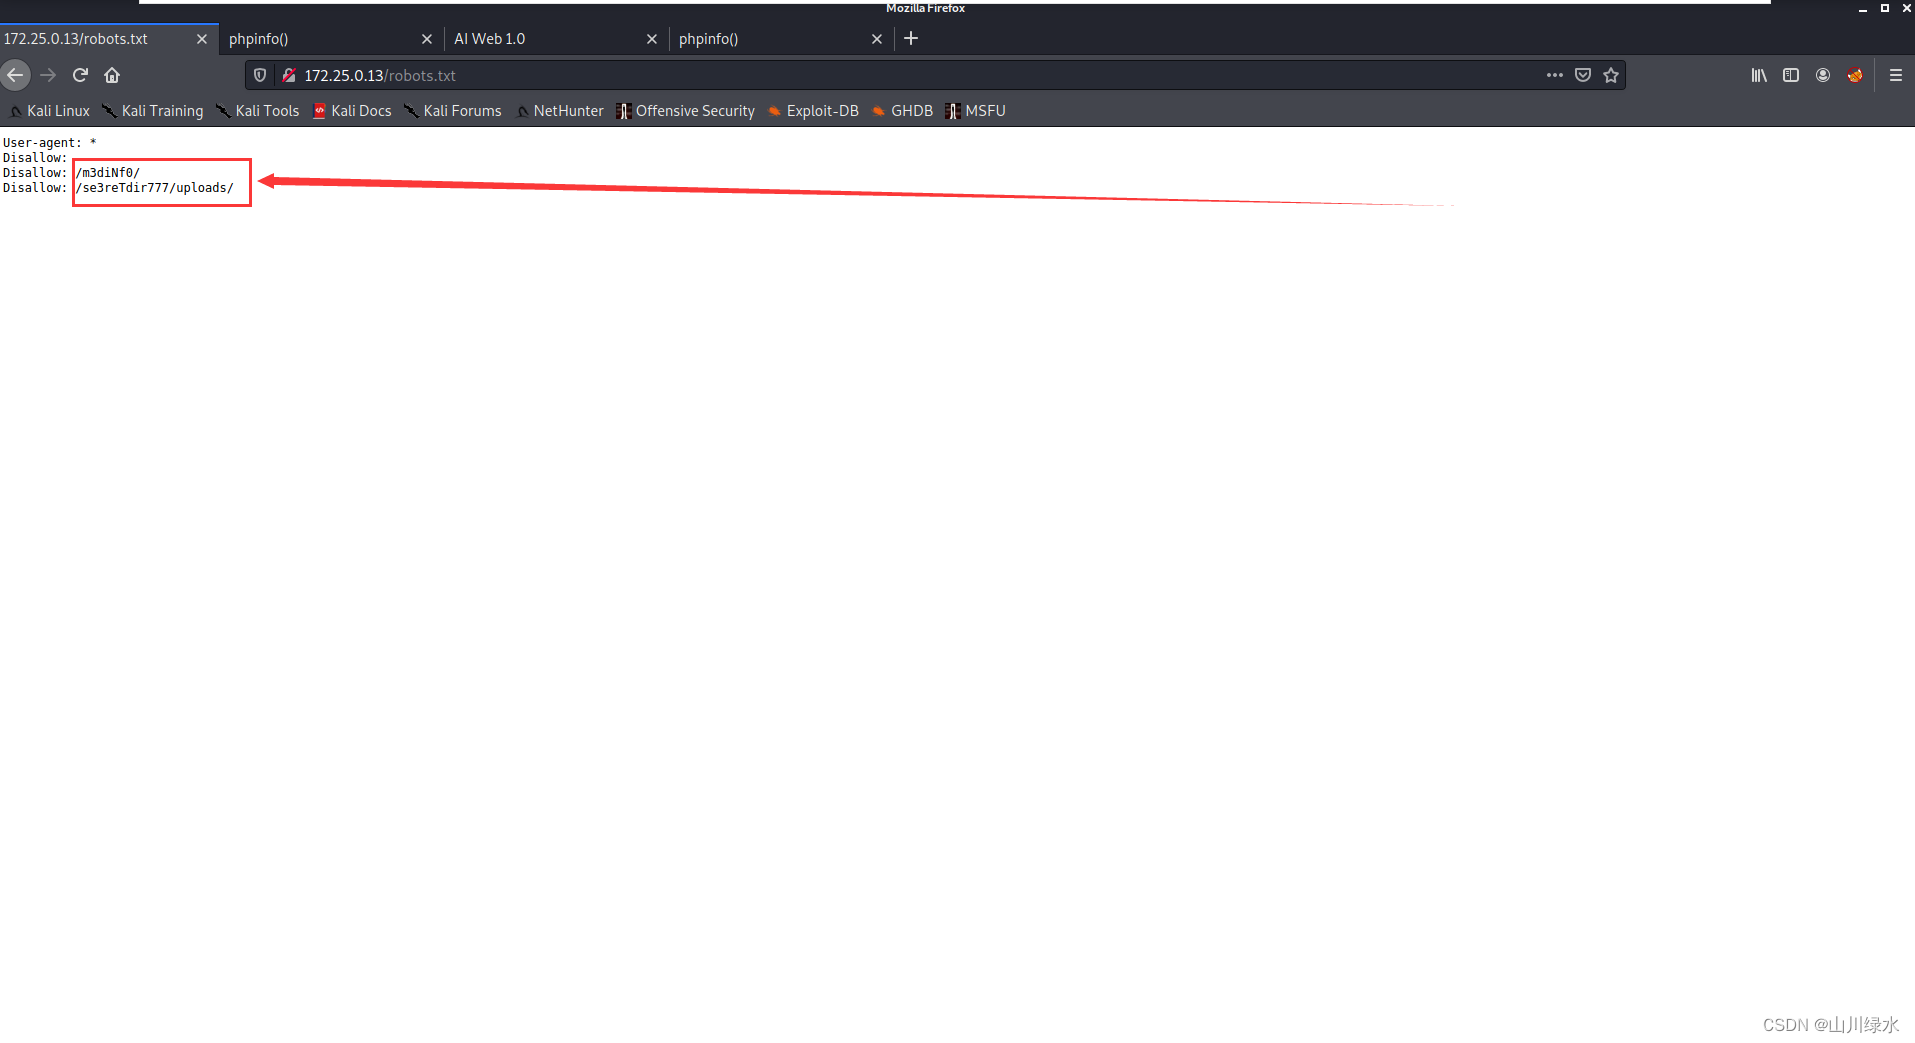Open the Kali Linux bookmark
The height and width of the screenshot is (1043, 1915).
[49, 111]
